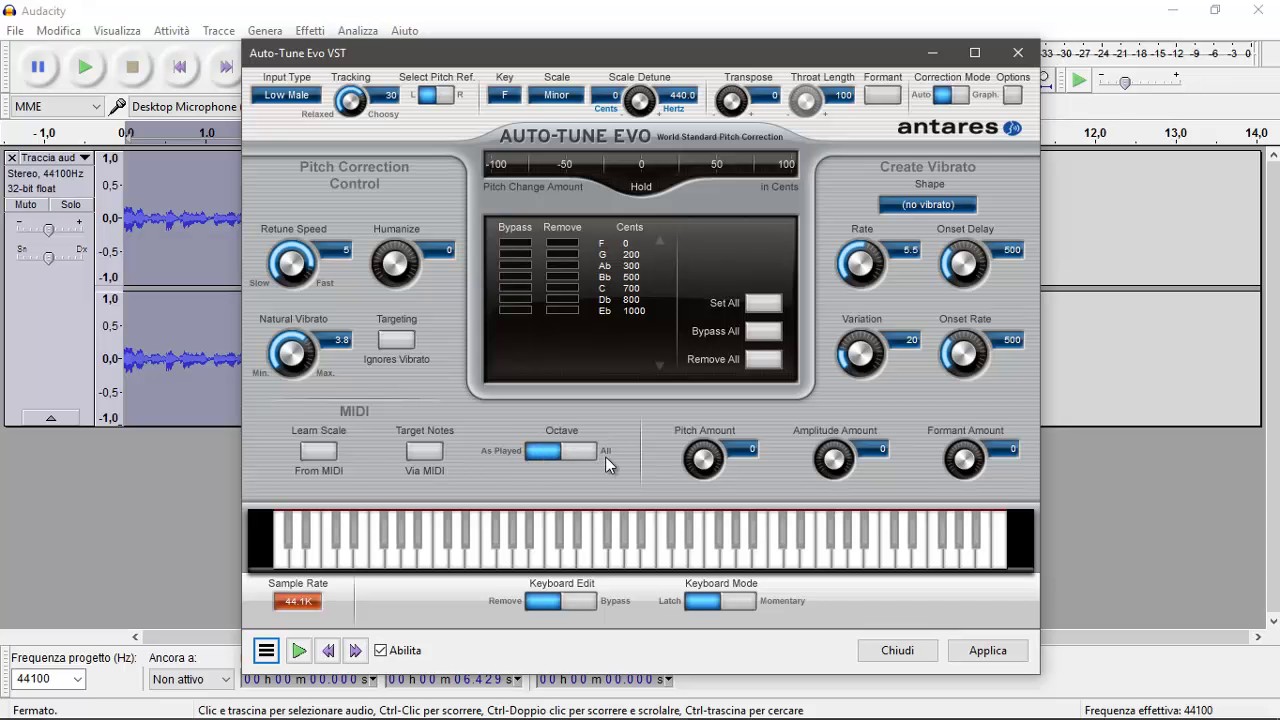Open the Modifica menu
Viewport: 1280px width, 720px height.
pyautogui.click(x=58, y=31)
